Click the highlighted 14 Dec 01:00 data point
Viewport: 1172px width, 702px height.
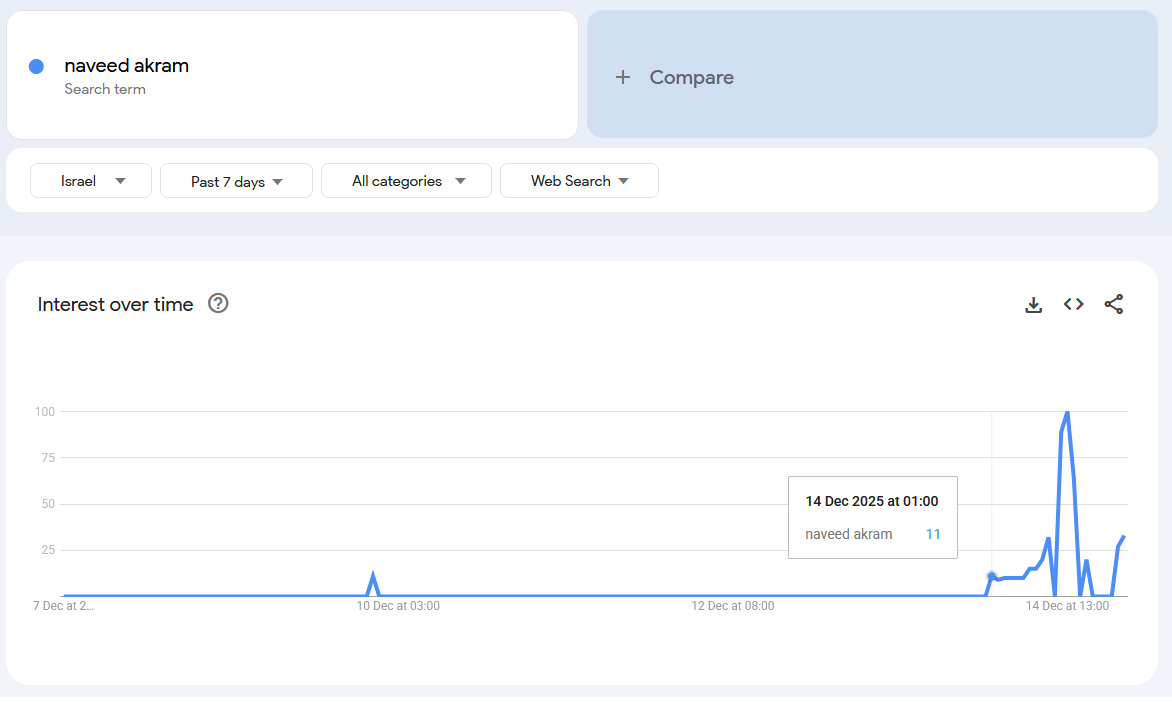(992, 576)
